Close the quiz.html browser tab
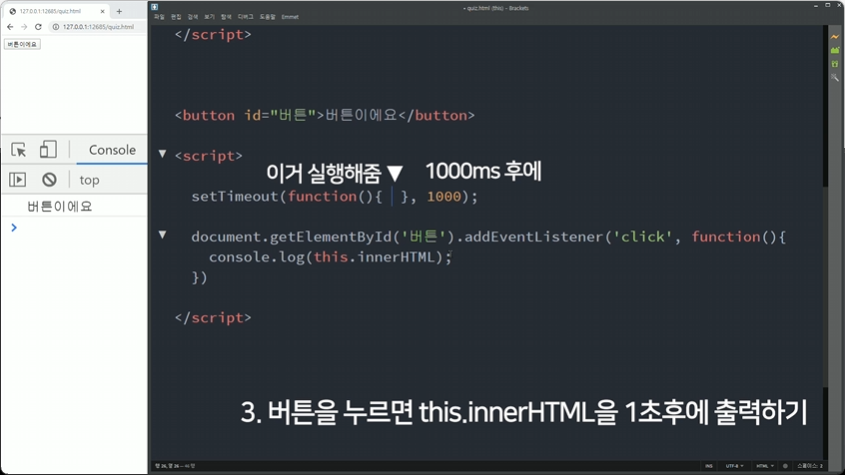 click(102, 11)
